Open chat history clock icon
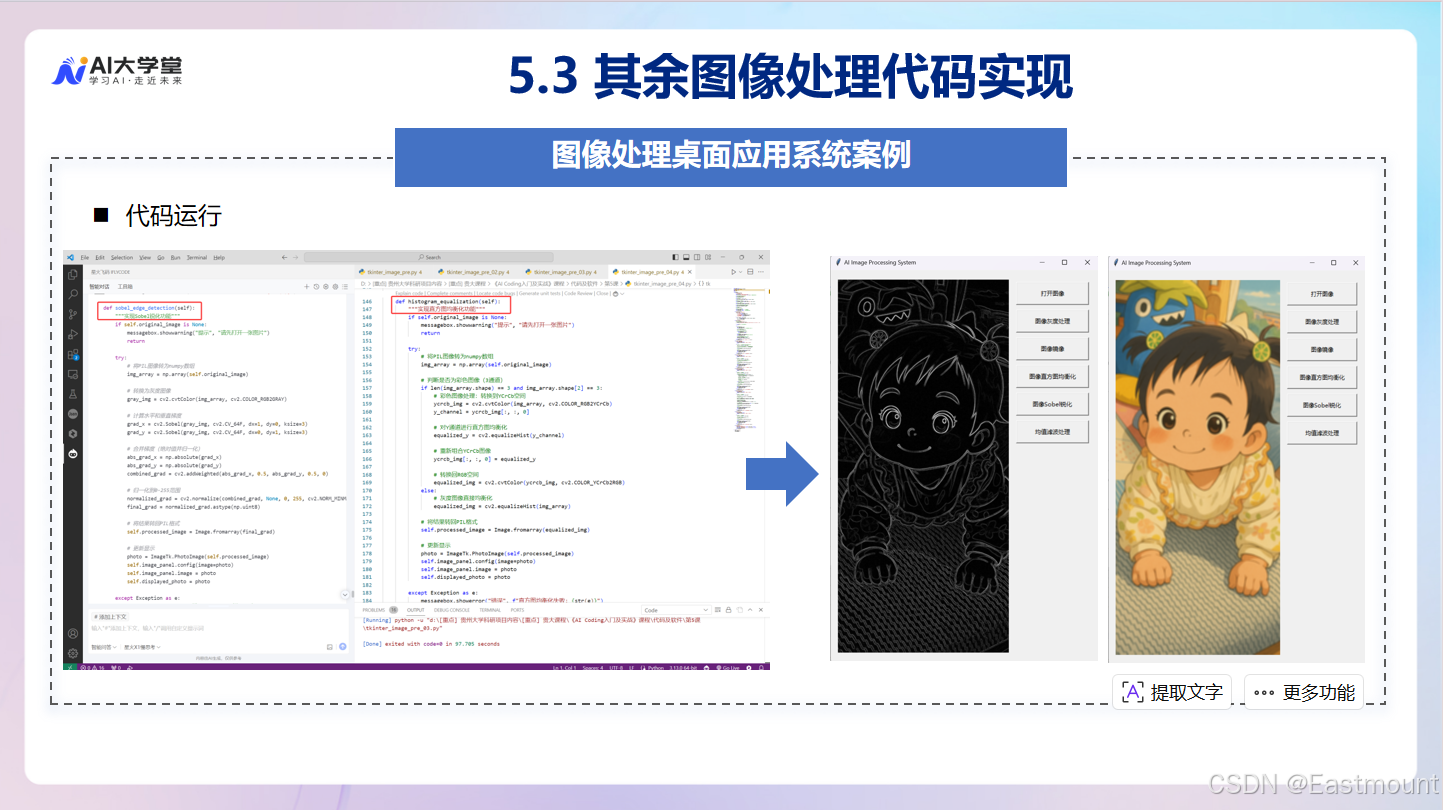 pos(316,287)
